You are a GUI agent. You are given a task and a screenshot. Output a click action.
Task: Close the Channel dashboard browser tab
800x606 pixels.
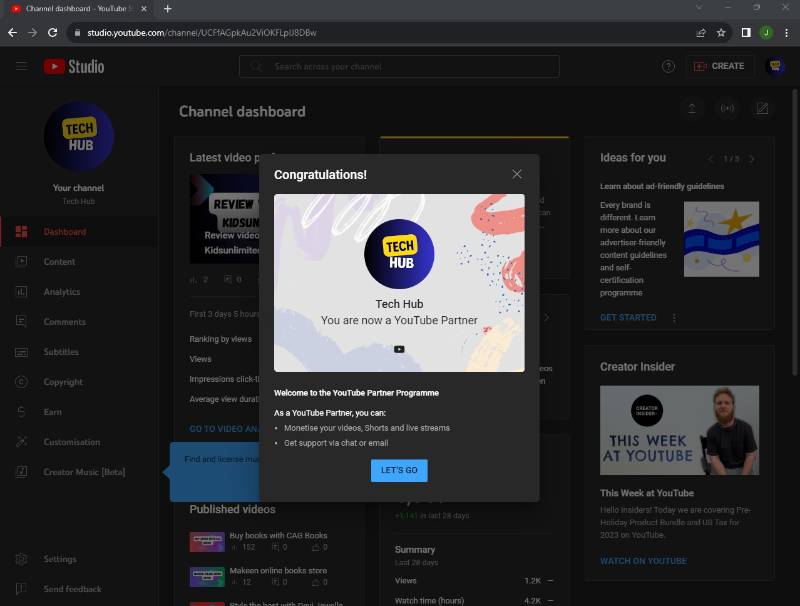[x=144, y=9]
